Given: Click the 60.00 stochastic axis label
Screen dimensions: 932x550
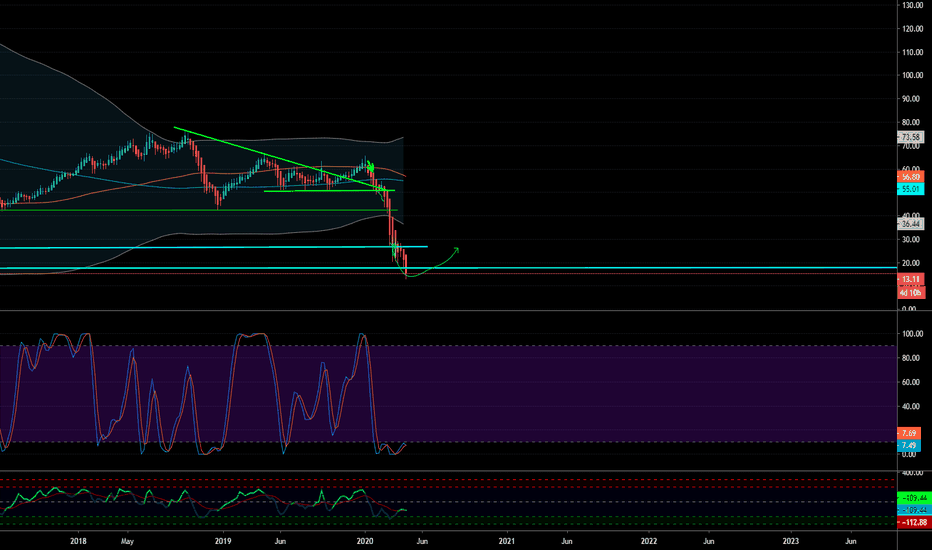Looking at the screenshot, I should click(x=912, y=382).
